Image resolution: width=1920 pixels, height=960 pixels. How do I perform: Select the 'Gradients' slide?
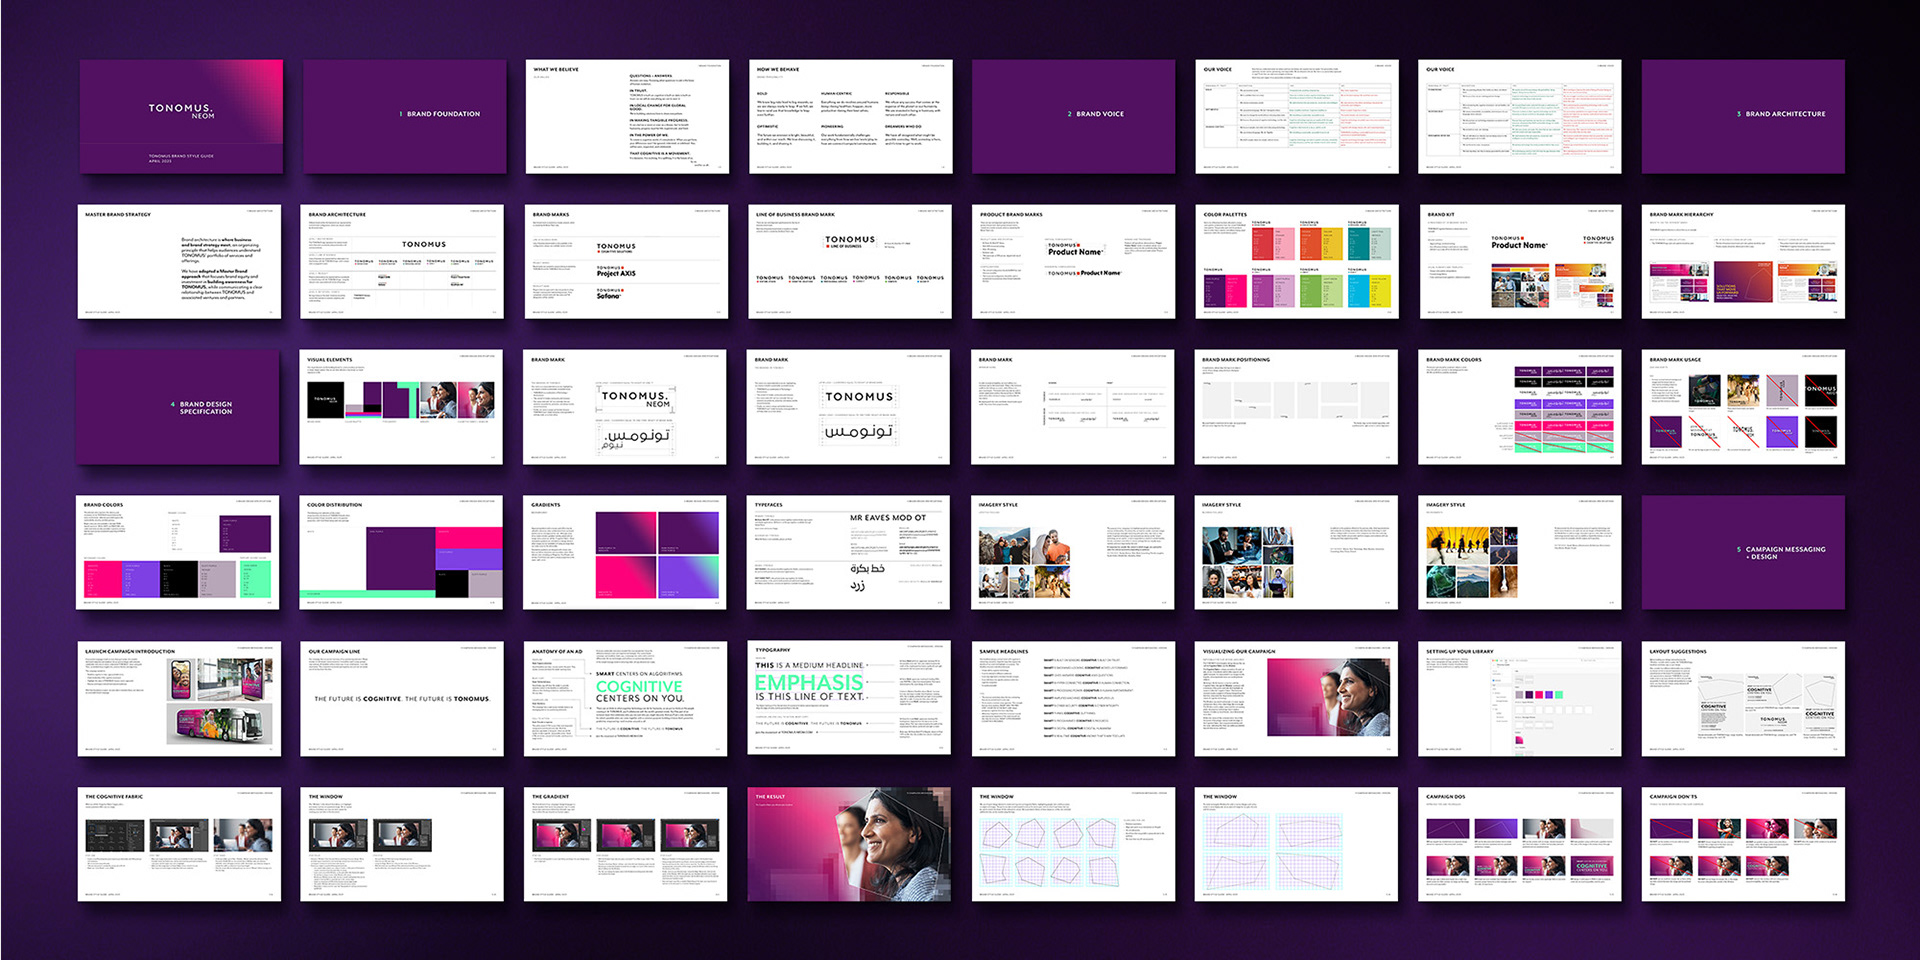(x=625, y=552)
